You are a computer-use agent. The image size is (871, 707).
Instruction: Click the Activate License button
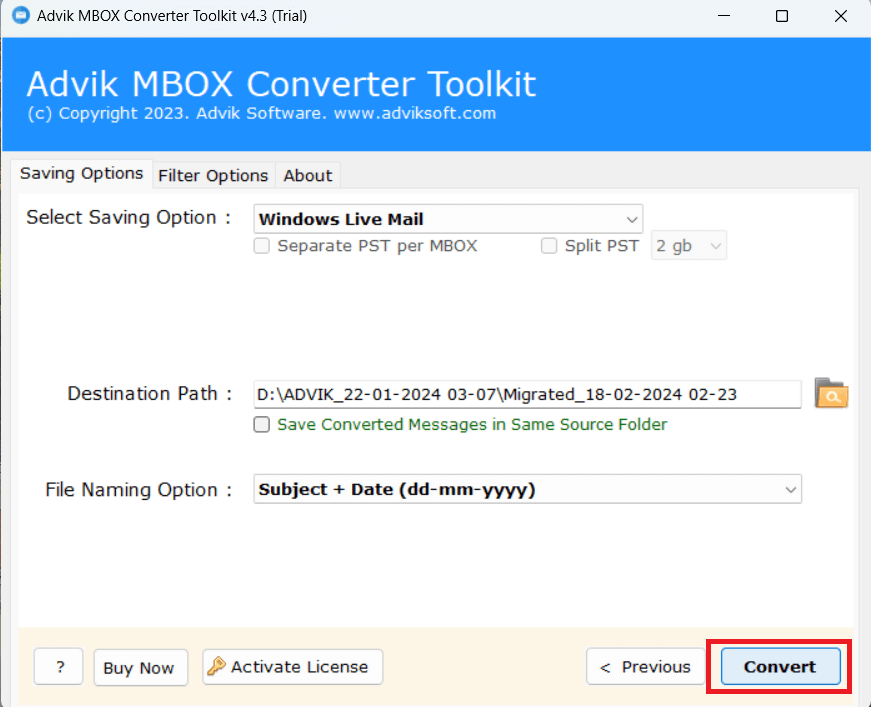(x=293, y=666)
